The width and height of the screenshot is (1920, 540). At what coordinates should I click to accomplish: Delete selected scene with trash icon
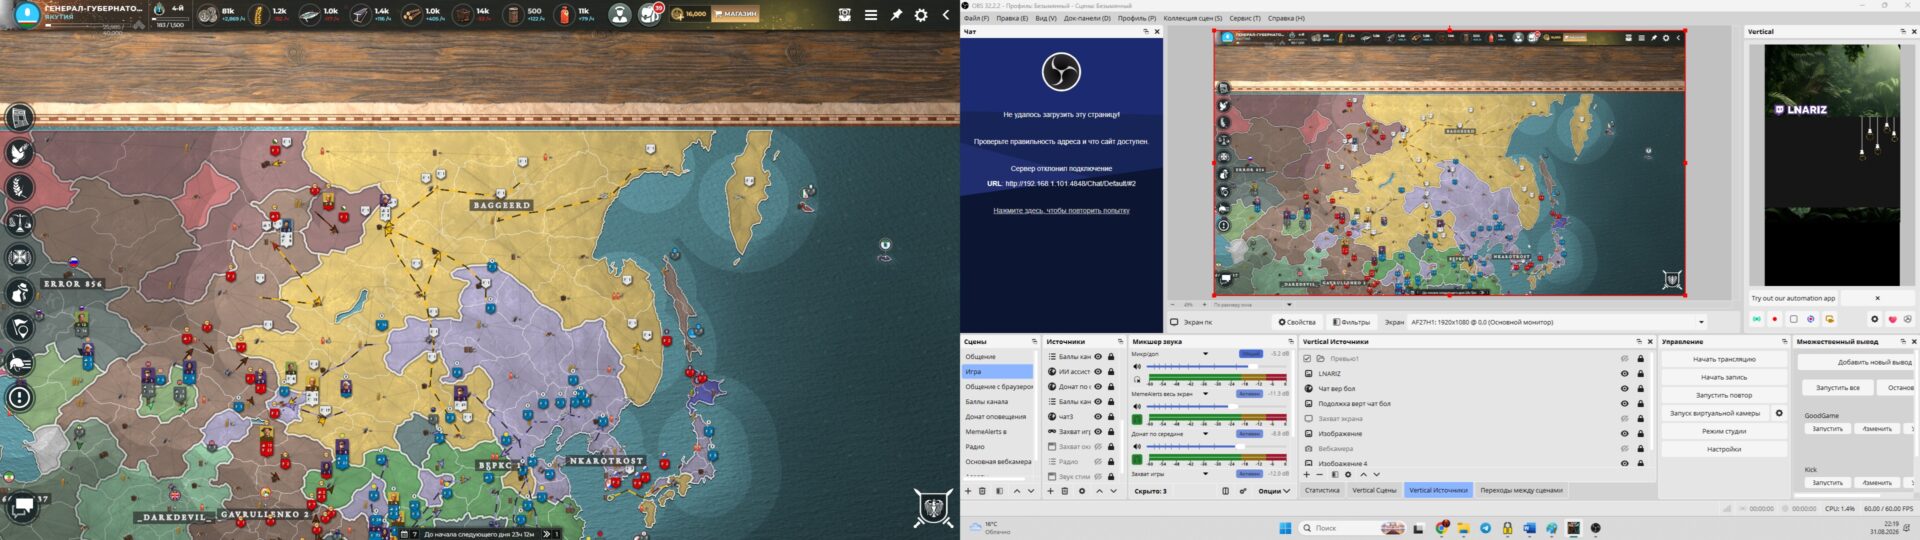pos(982,491)
